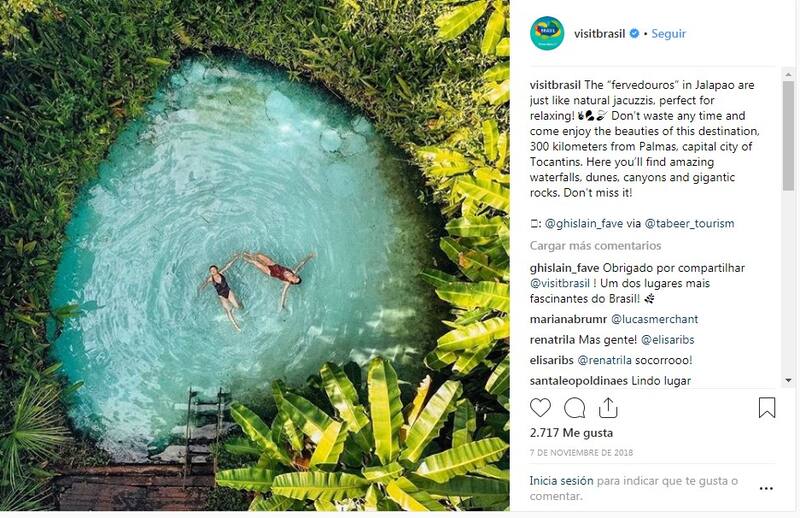Click the comment speech bubble icon
The width and height of the screenshot is (800, 518).
pos(574,408)
